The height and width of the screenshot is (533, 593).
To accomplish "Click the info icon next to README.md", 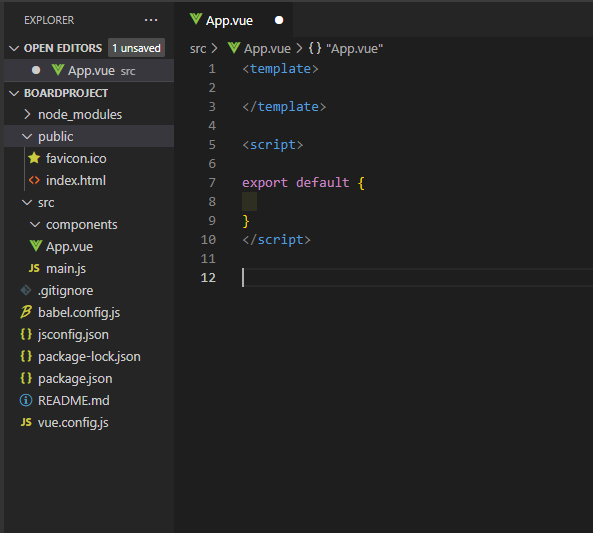I will (26, 400).
